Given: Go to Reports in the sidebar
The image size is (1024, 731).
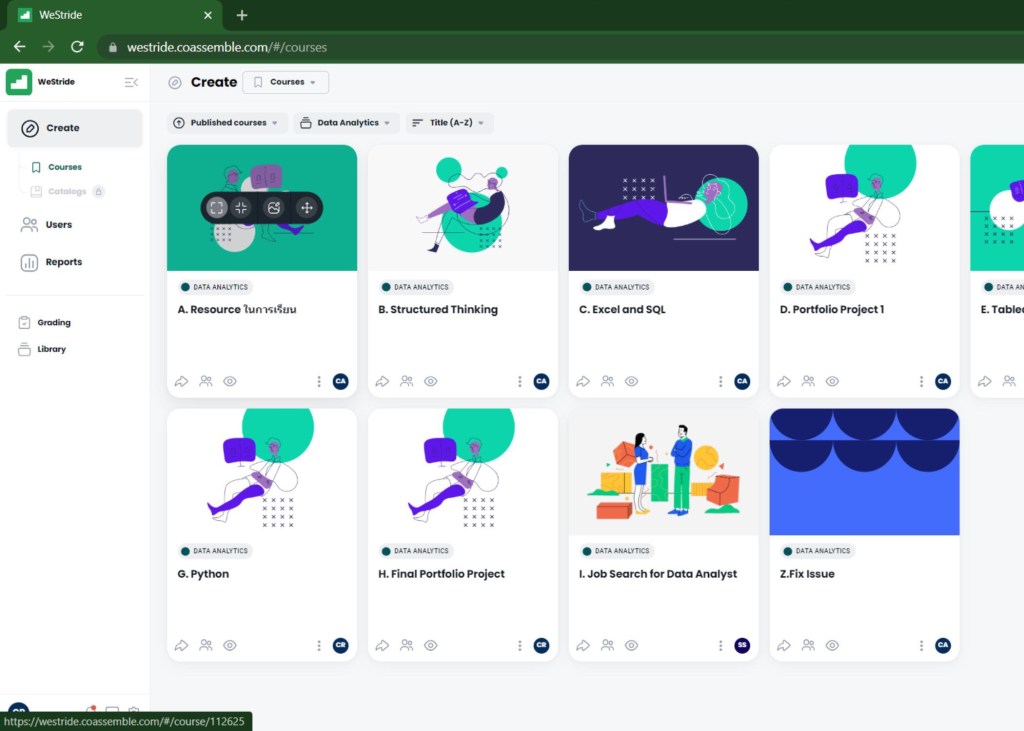Looking at the screenshot, I should [63, 262].
